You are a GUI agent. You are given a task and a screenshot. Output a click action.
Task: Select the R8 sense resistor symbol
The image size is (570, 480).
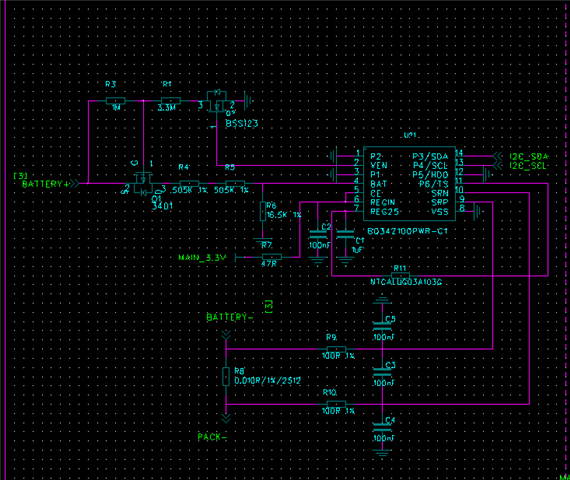[x=226, y=376]
